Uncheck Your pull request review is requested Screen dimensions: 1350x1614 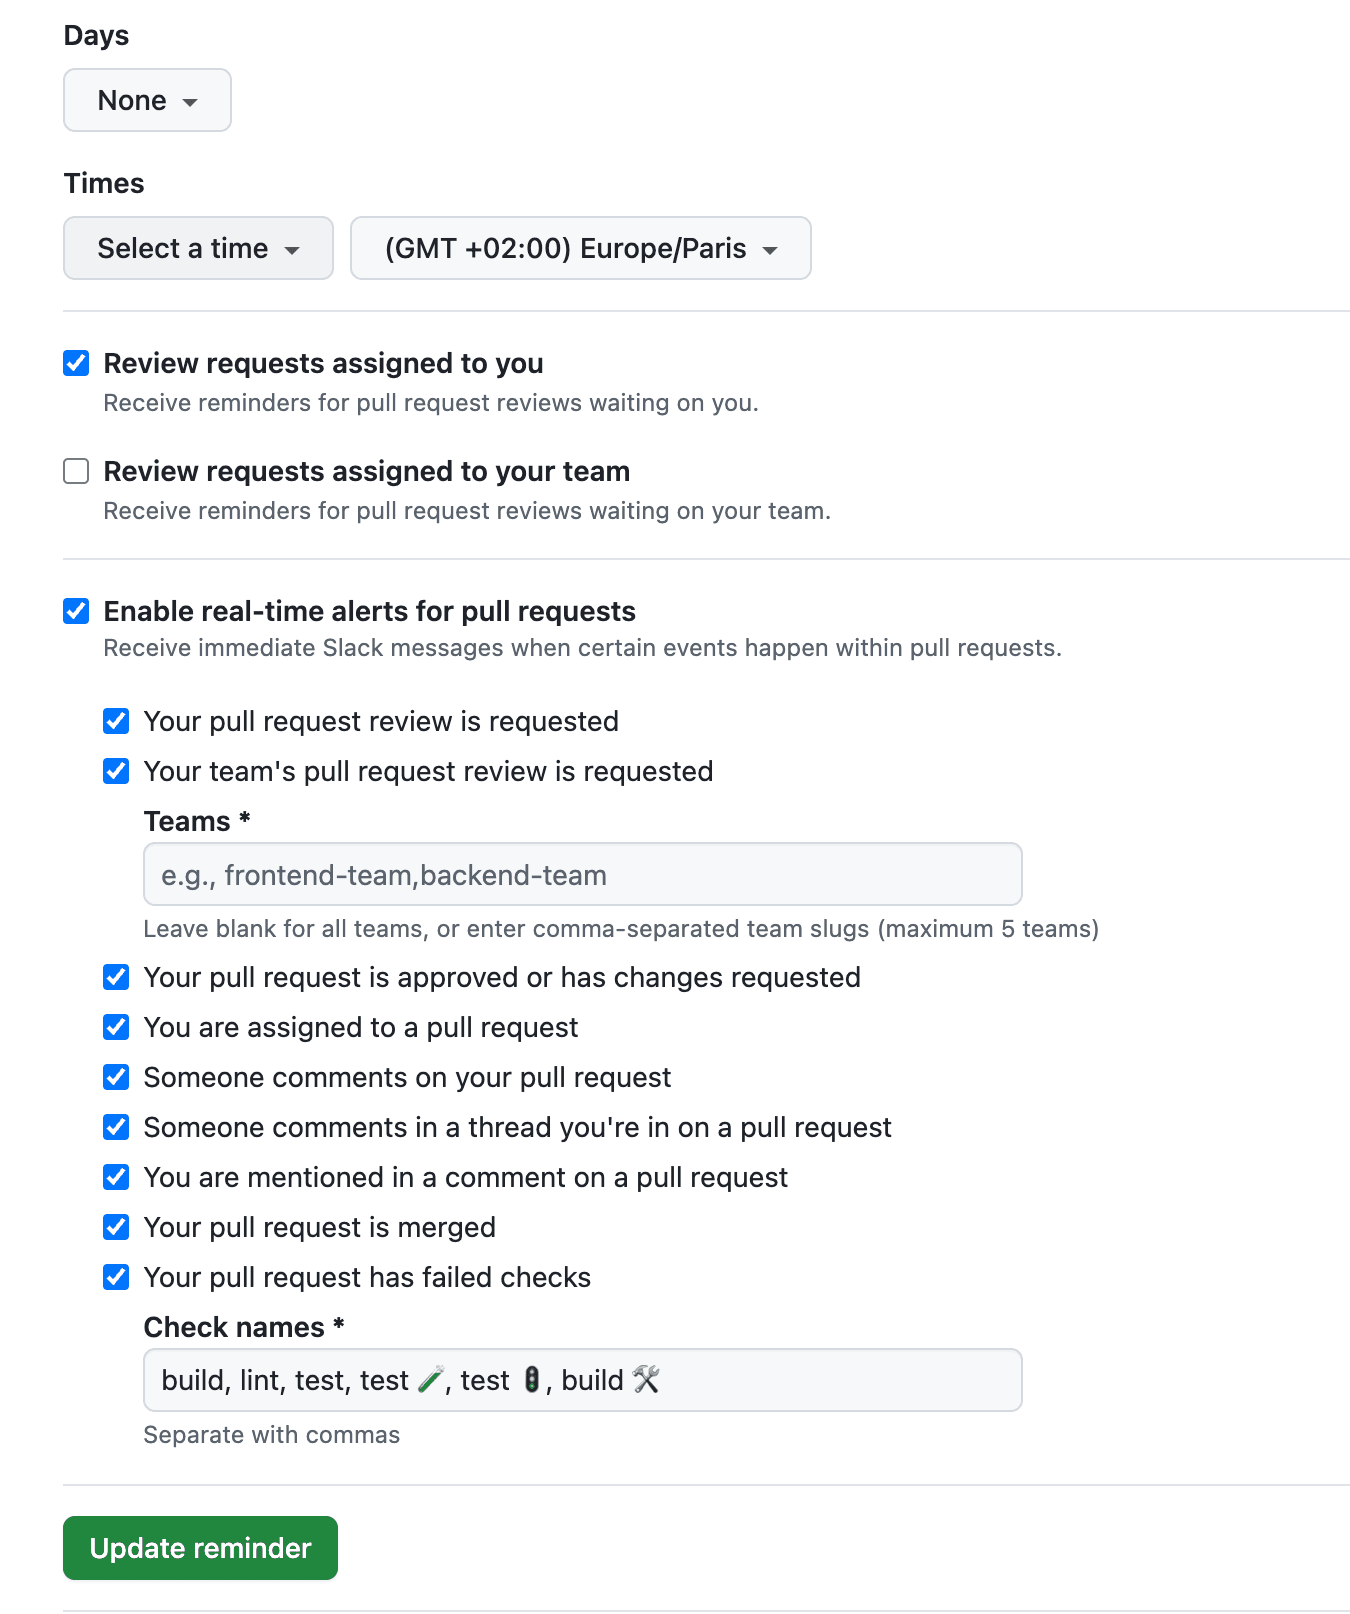click(116, 721)
